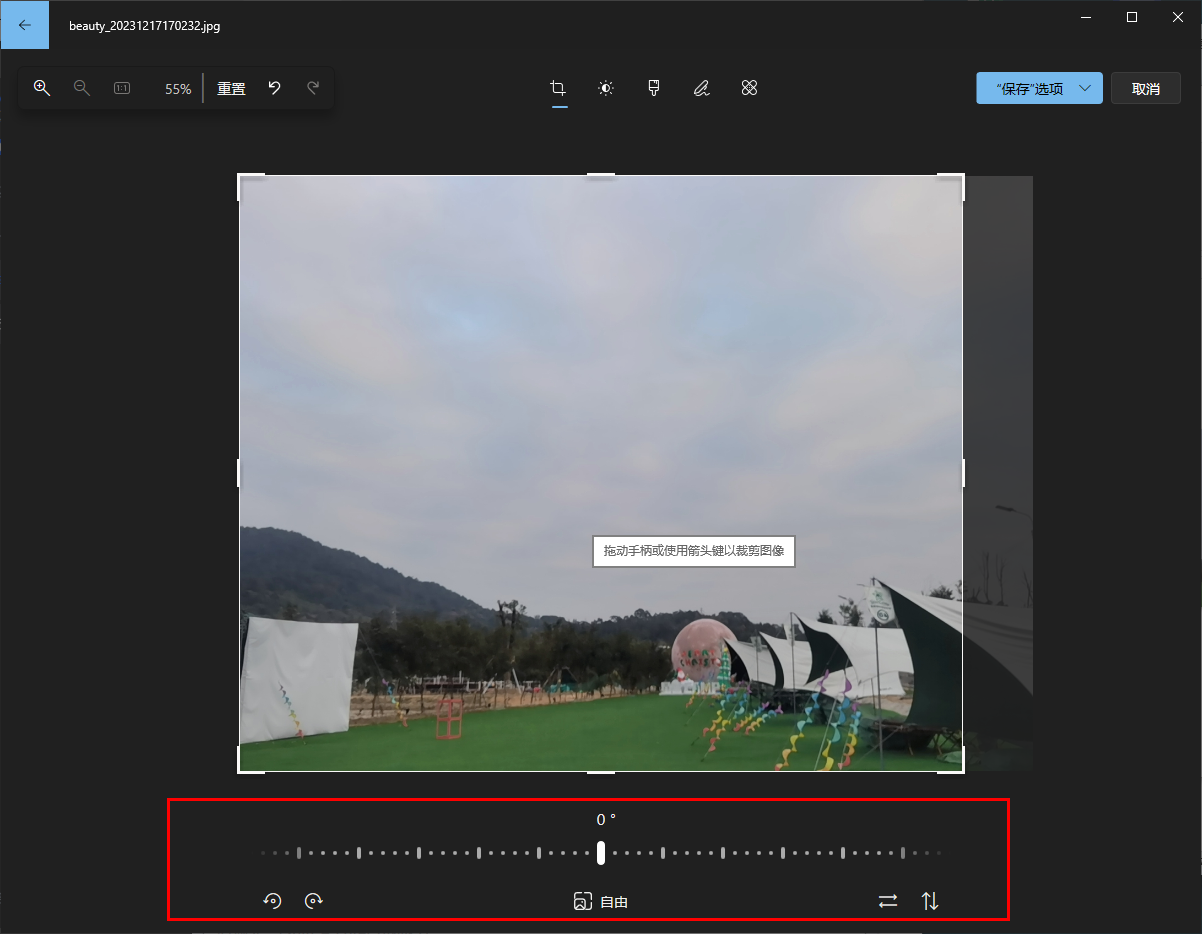The width and height of the screenshot is (1202, 934).
Task: Expand the save options dropdown arrow
Action: click(1085, 88)
